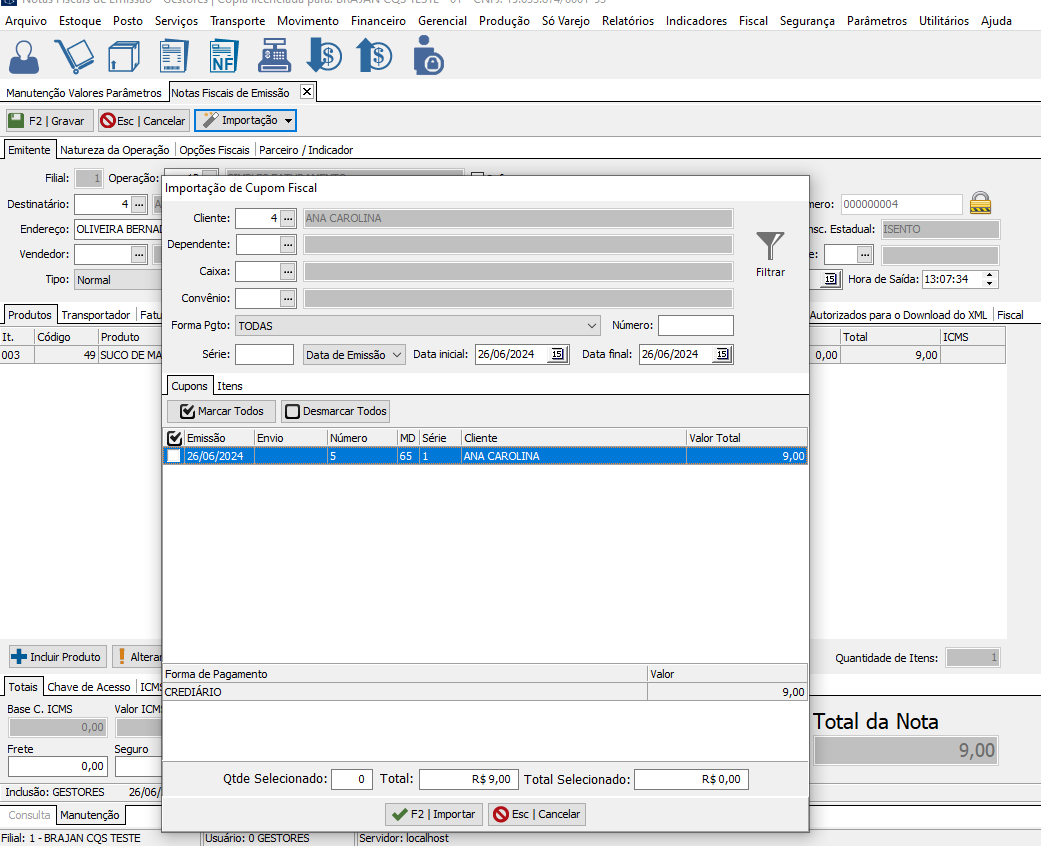Open the cash register icon
The width and height of the screenshot is (1041, 846).
(x=273, y=55)
